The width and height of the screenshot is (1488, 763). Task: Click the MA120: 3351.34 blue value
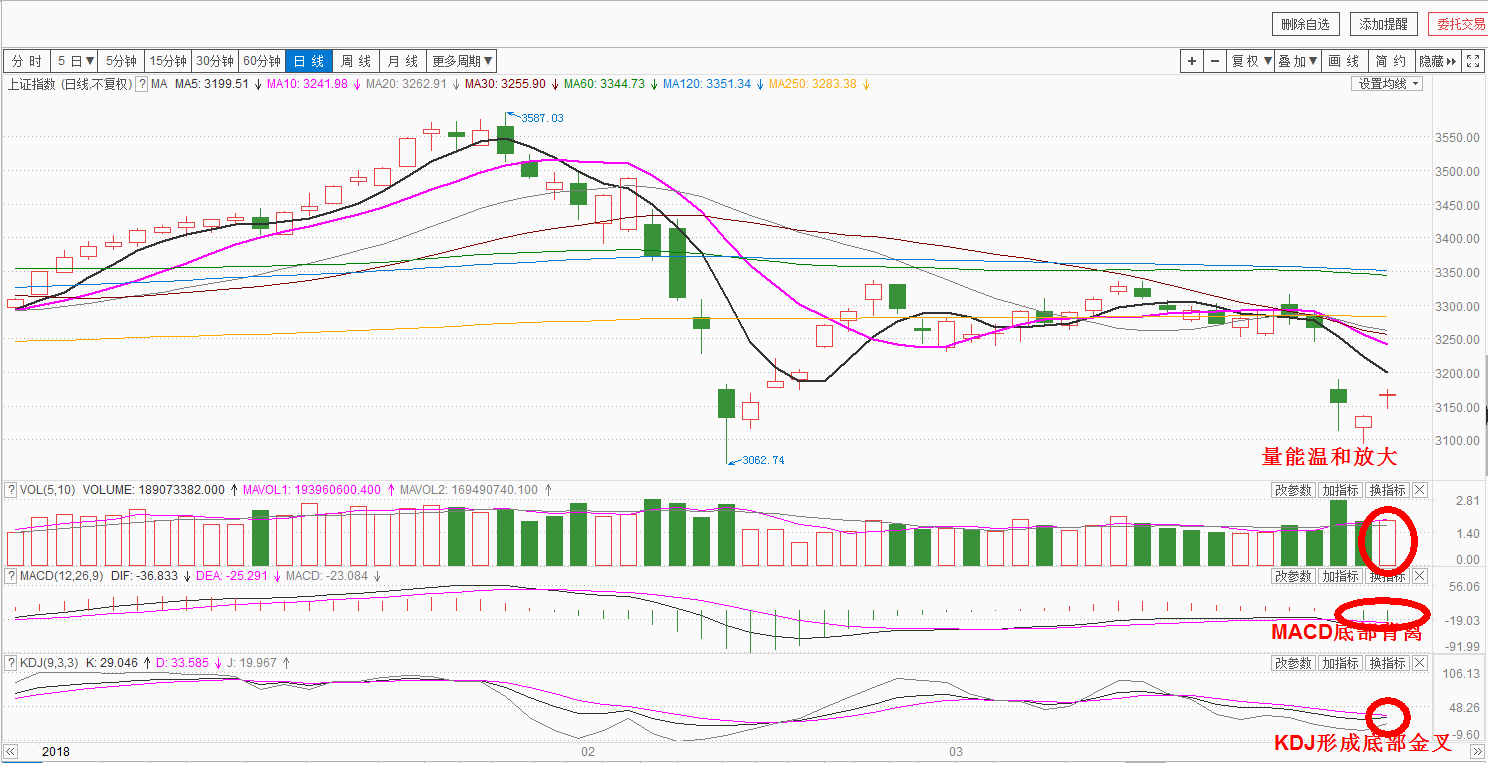706,84
